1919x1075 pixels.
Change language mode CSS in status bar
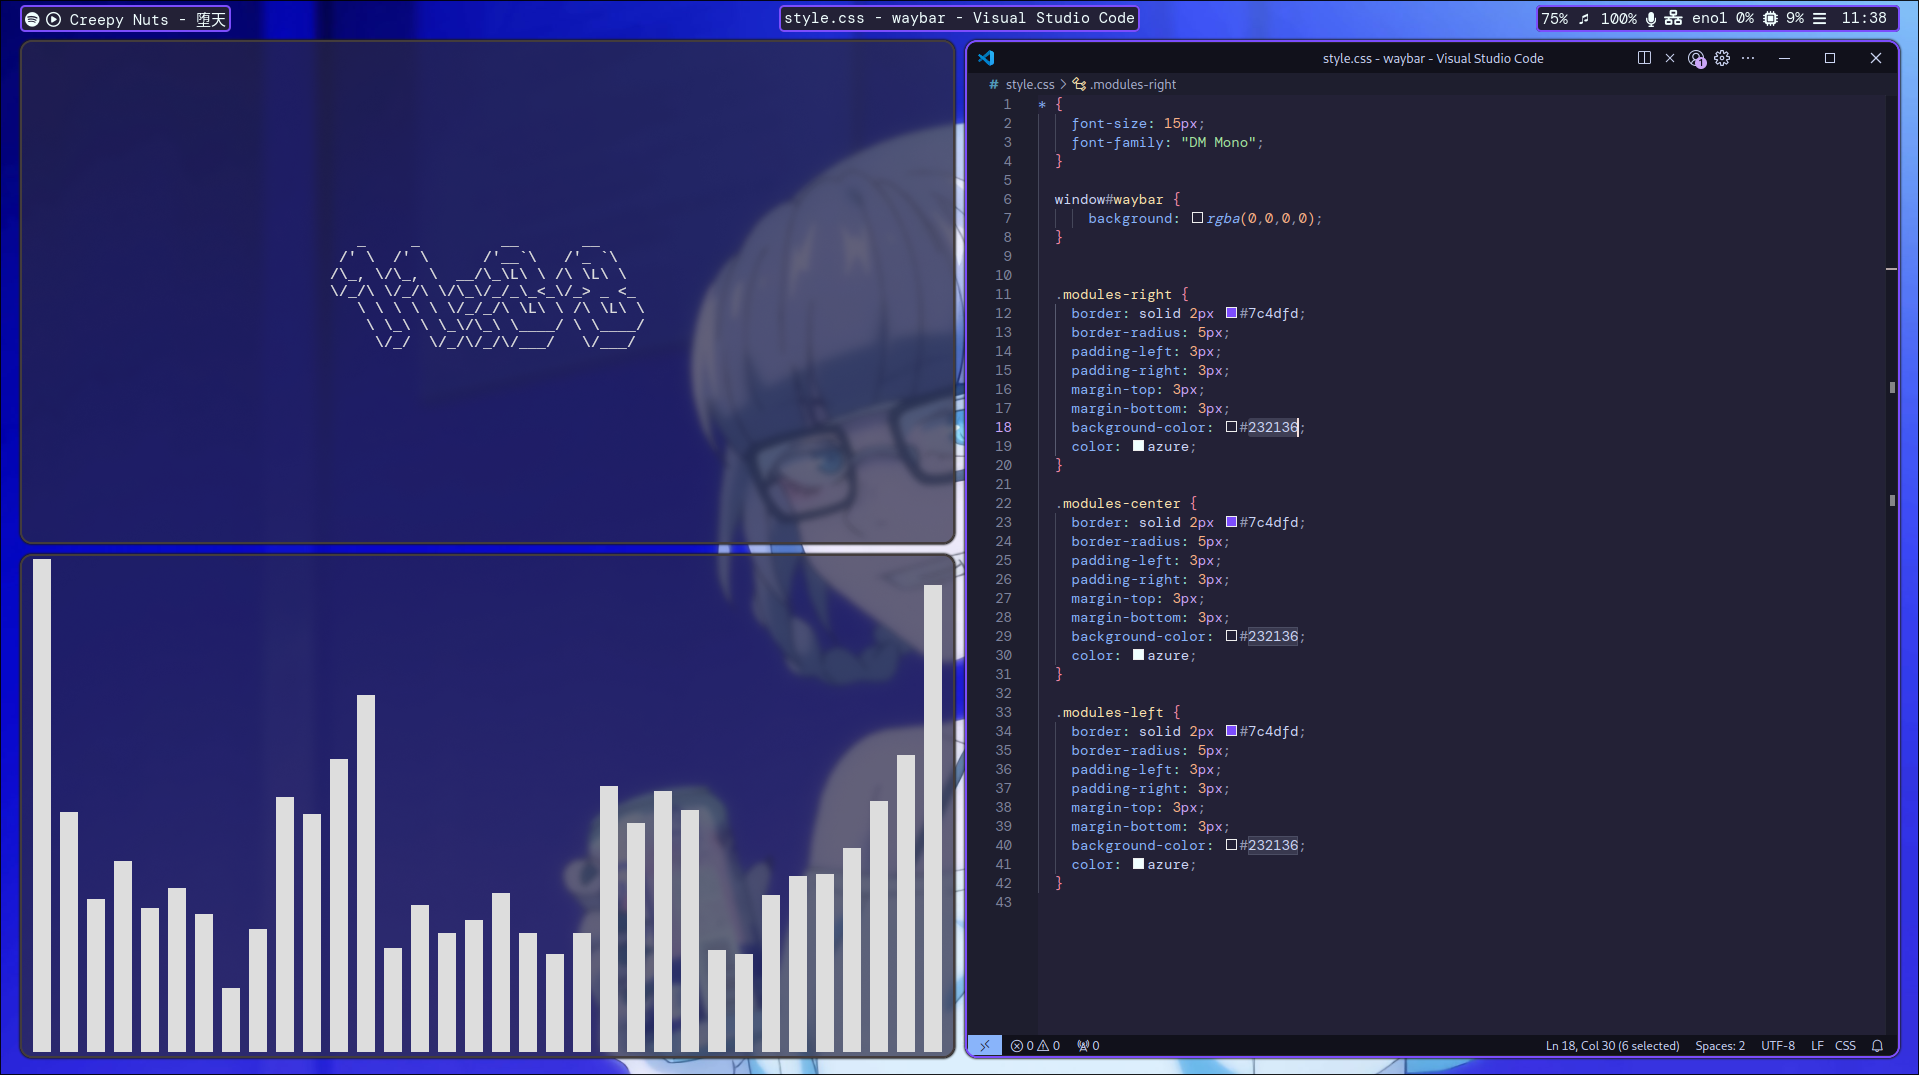1845,1045
